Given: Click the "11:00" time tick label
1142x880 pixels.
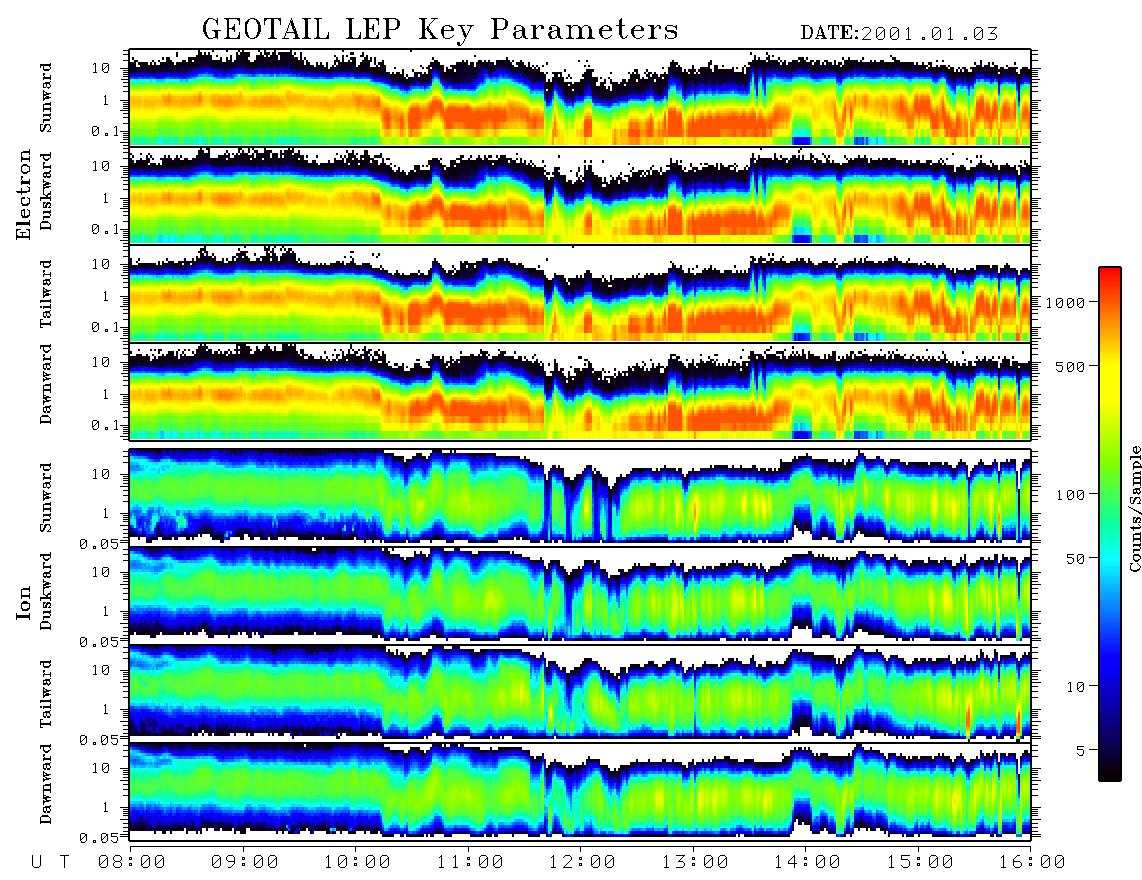Looking at the screenshot, I should (470, 863).
